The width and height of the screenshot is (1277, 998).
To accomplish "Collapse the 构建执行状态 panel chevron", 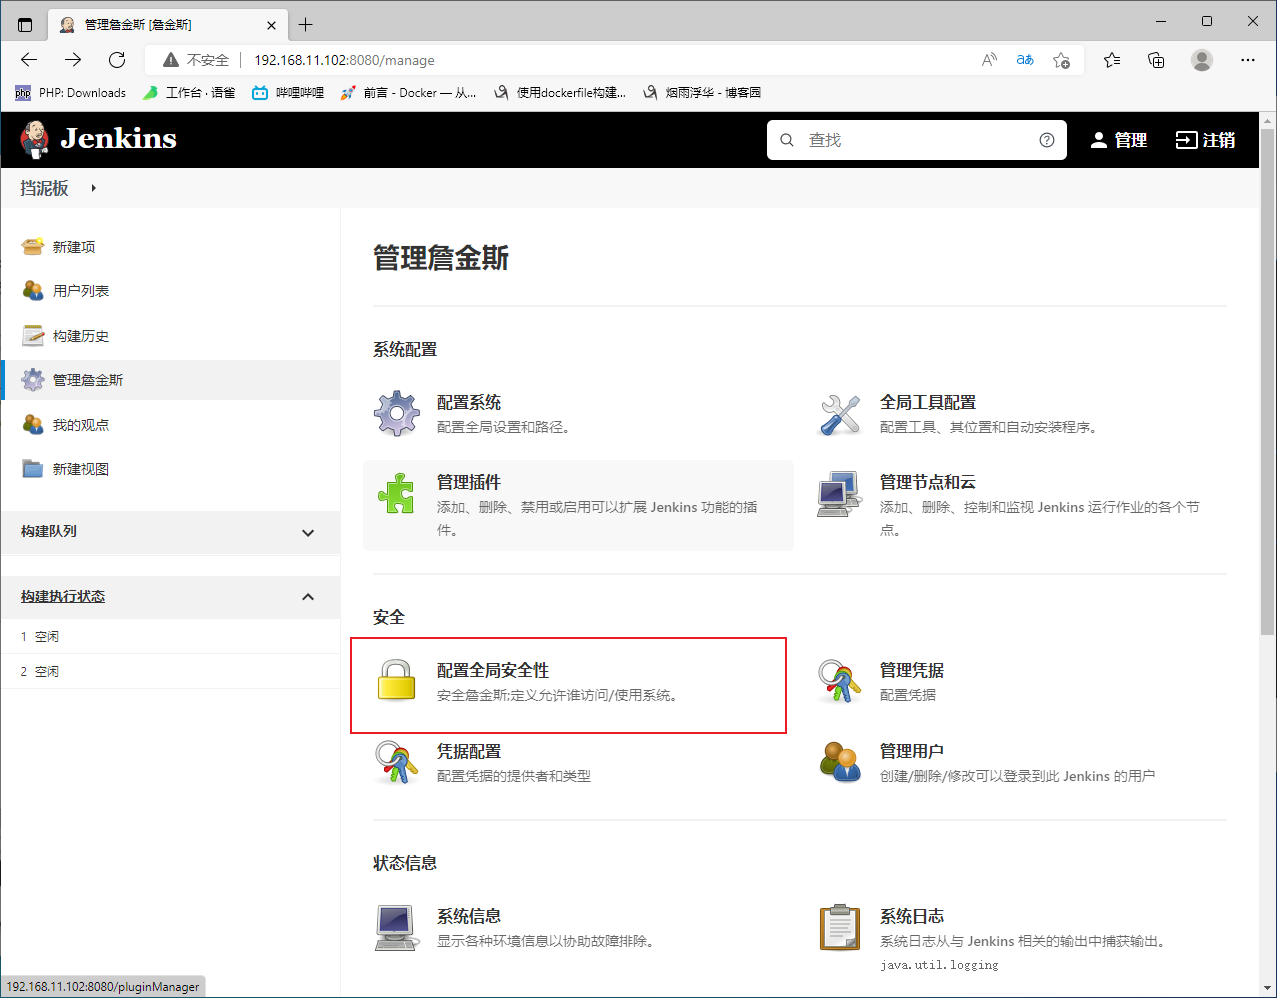I will (x=308, y=597).
